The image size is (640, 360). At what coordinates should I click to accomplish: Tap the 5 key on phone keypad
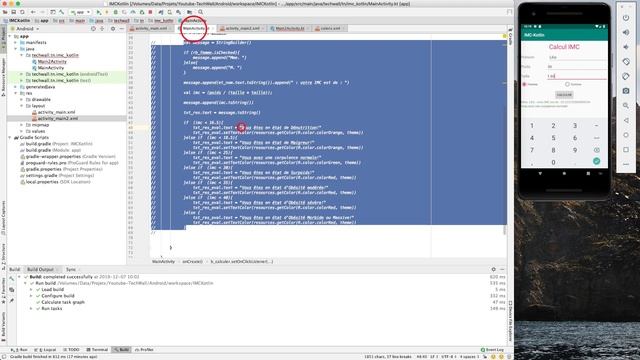pyautogui.click(x=553, y=138)
